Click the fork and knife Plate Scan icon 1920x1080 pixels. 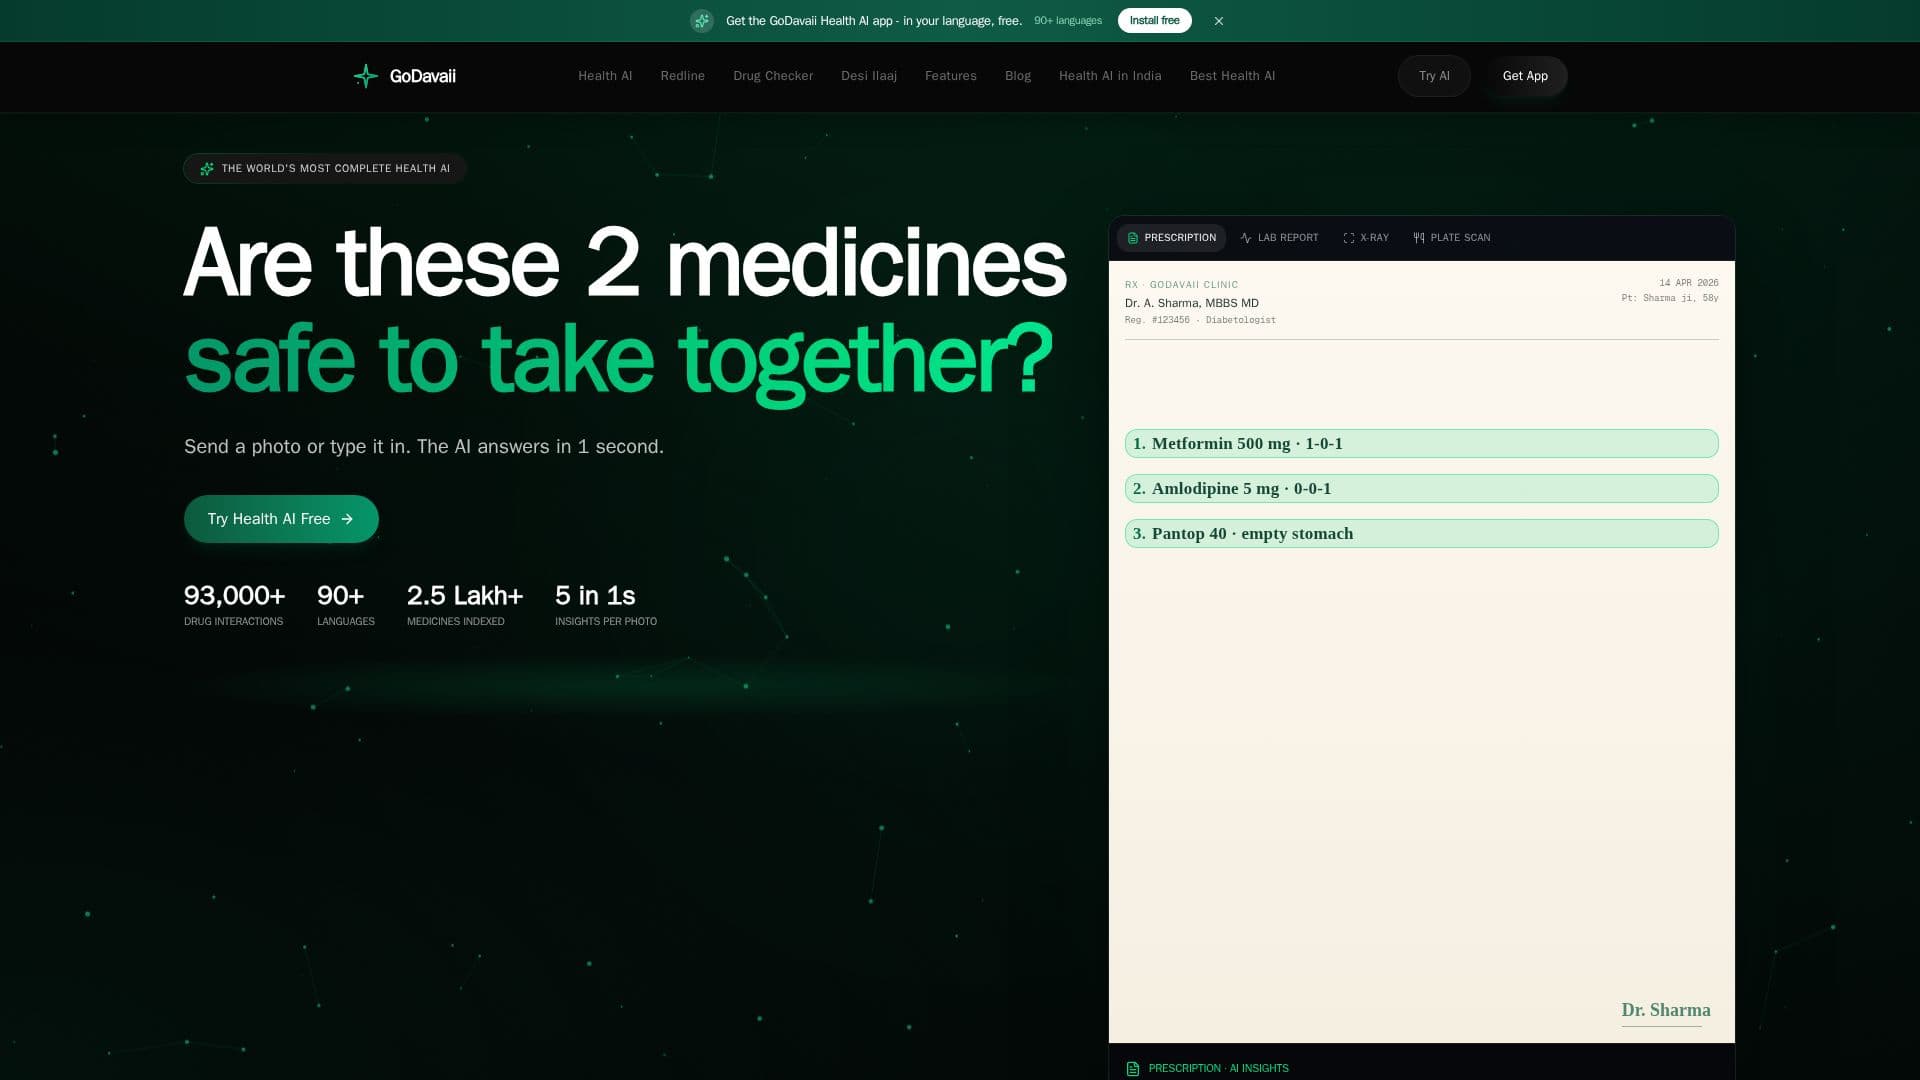pyautogui.click(x=1419, y=238)
